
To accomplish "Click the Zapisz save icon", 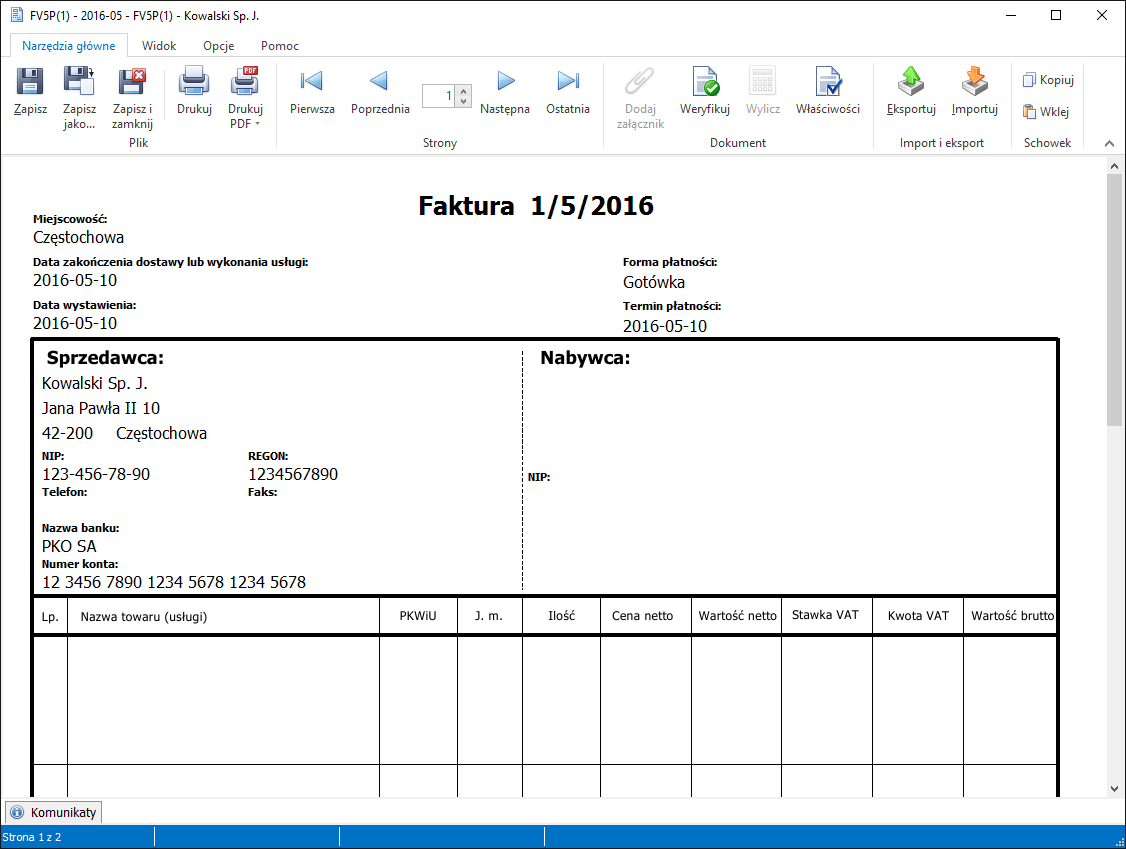I will 30,83.
